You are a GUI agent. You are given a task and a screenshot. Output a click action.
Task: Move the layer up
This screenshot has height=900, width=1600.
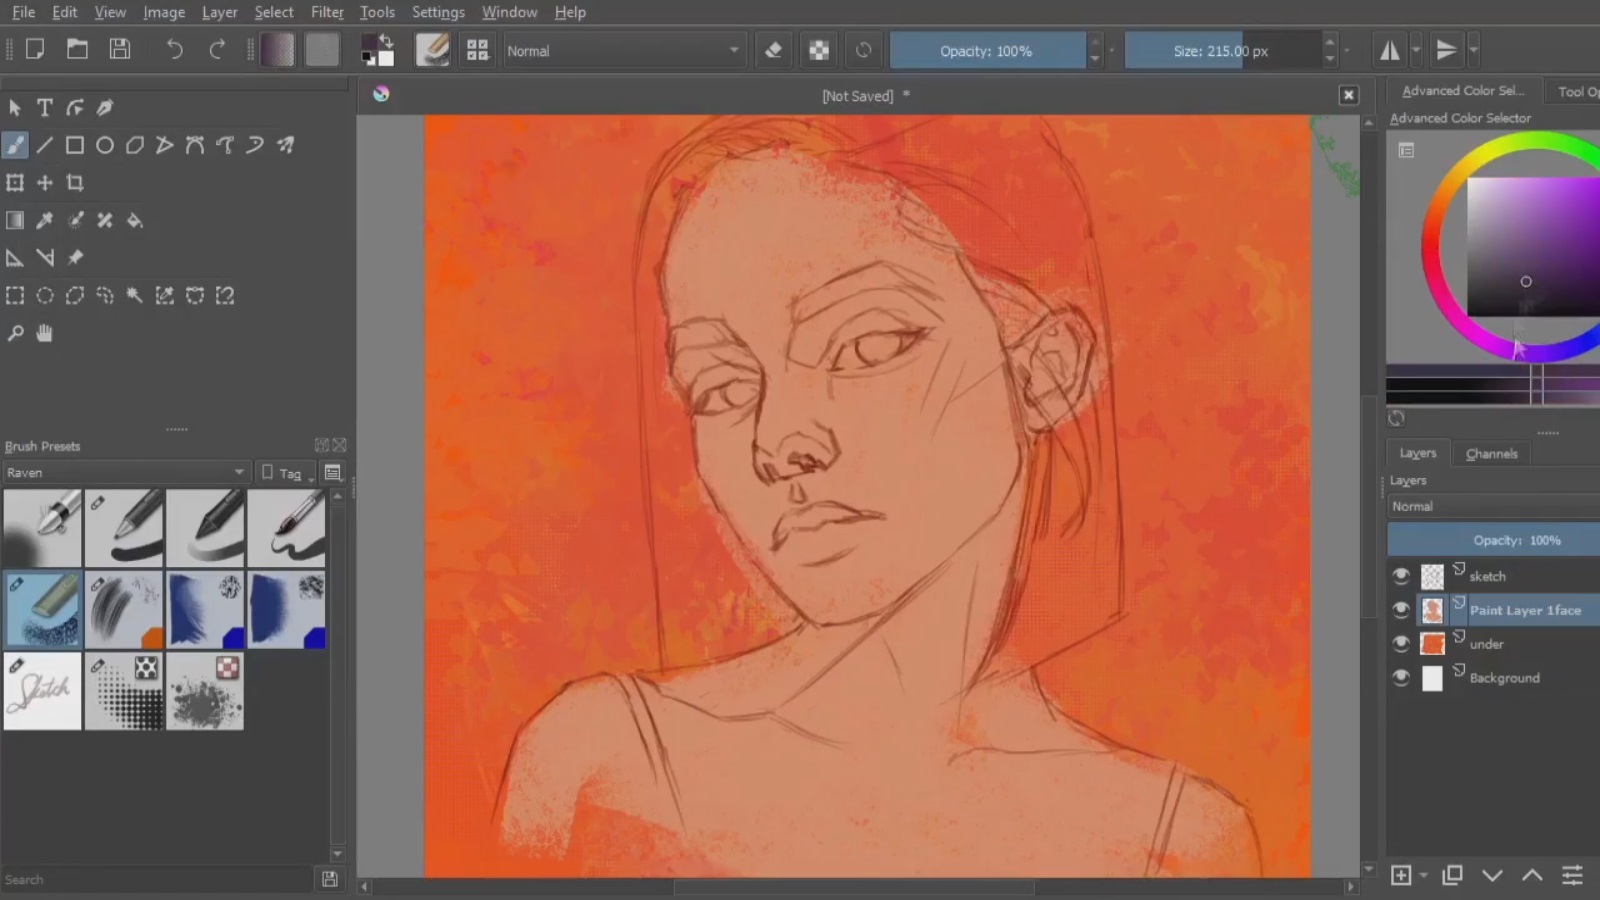pos(1532,876)
